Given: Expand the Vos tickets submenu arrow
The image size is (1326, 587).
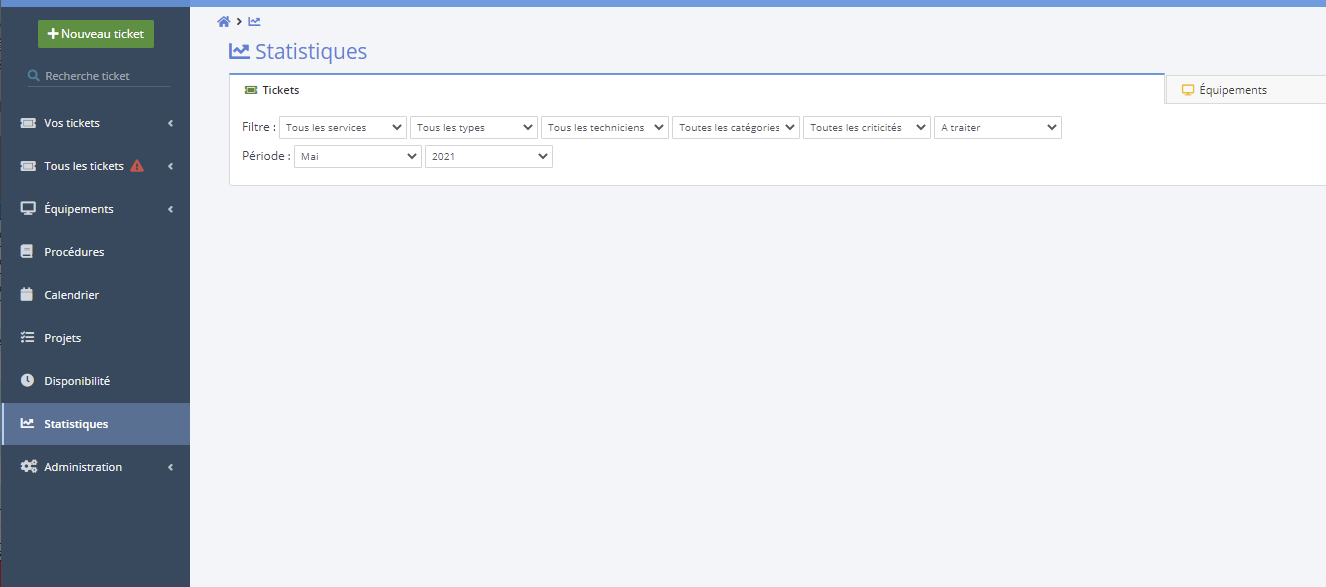Looking at the screenshot, I should click(x=170, y=123).
